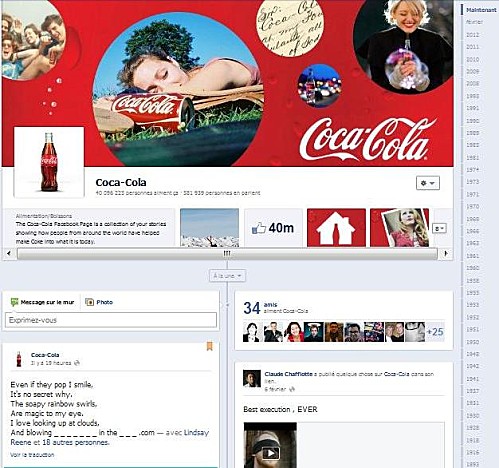Select the Message sur le mur tab
This screenshot has width=499, height=468.
[42, 302]
